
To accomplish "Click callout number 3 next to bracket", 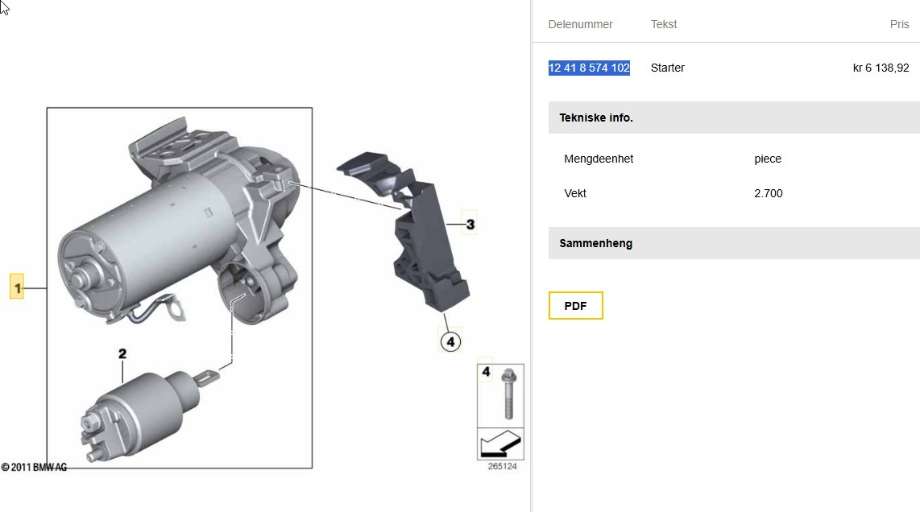I will pyautogui.click(x=470, y=224).
